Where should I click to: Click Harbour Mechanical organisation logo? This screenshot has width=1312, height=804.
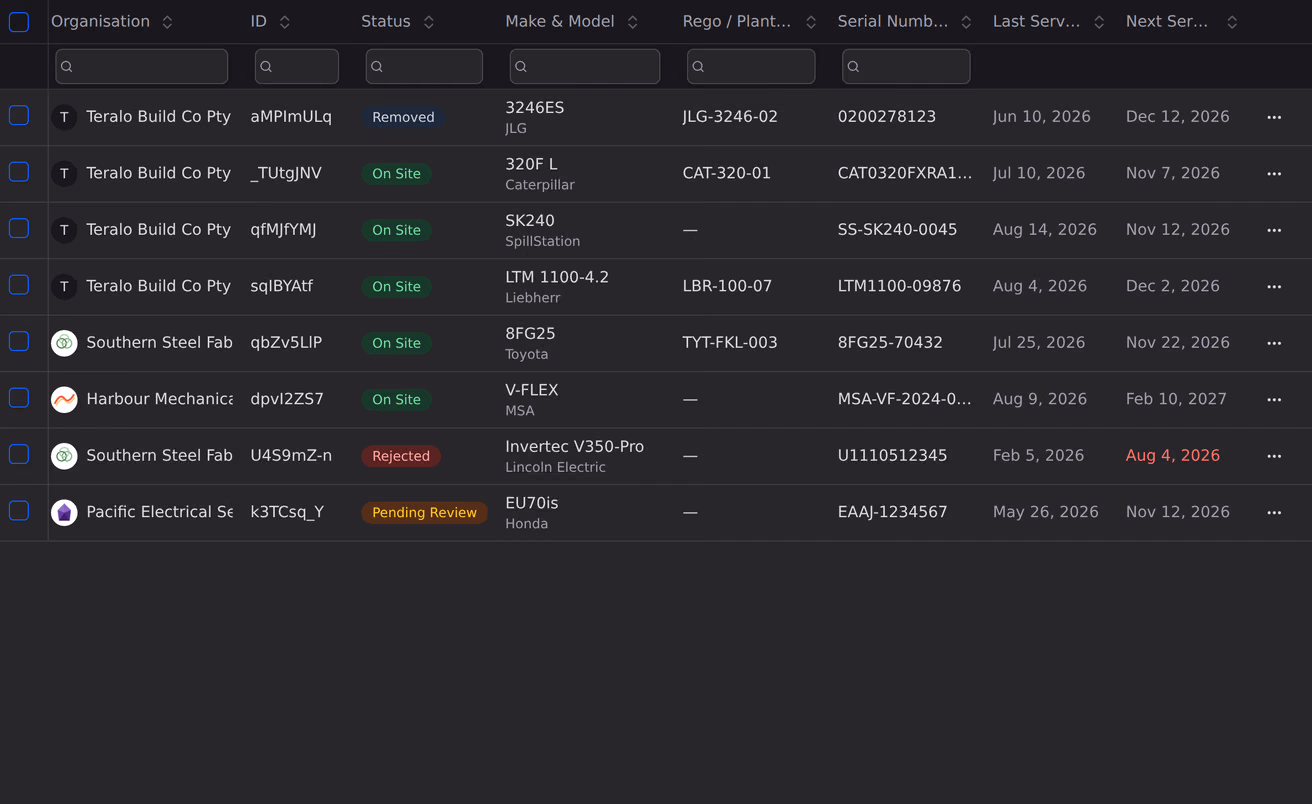pyautogui.click(x=64, y=399)
